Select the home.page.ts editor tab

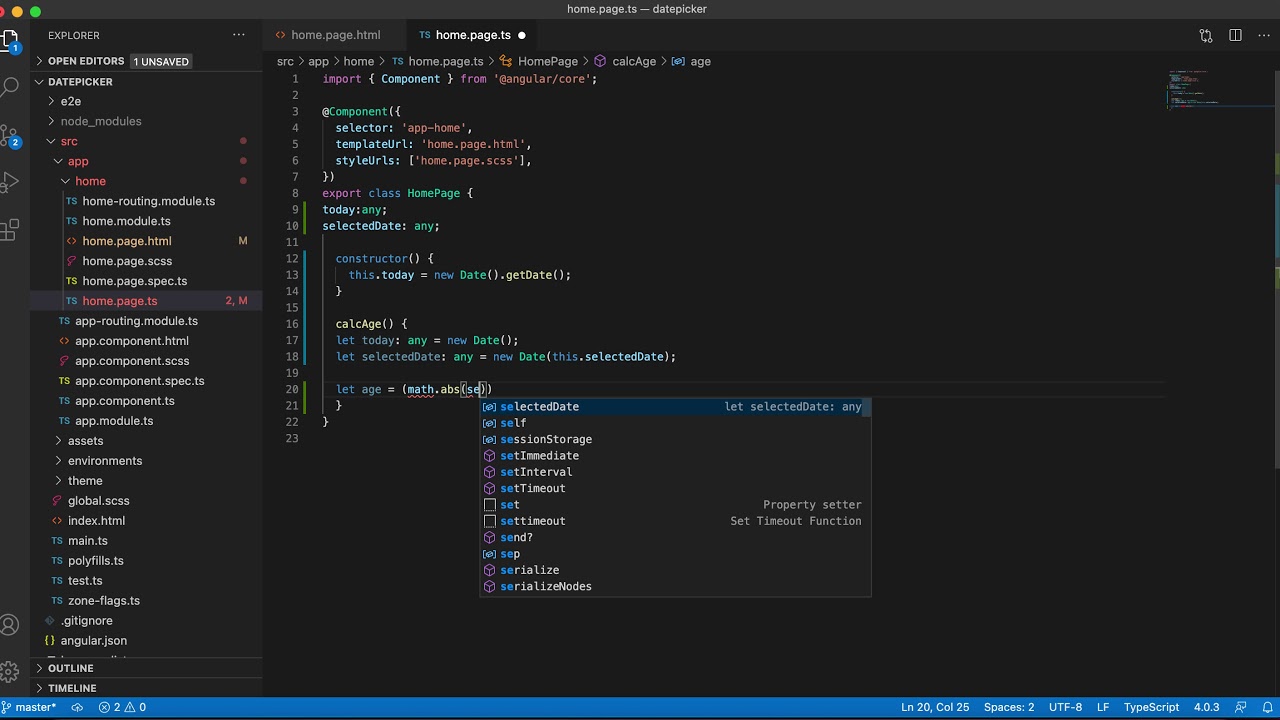point(472,35)
